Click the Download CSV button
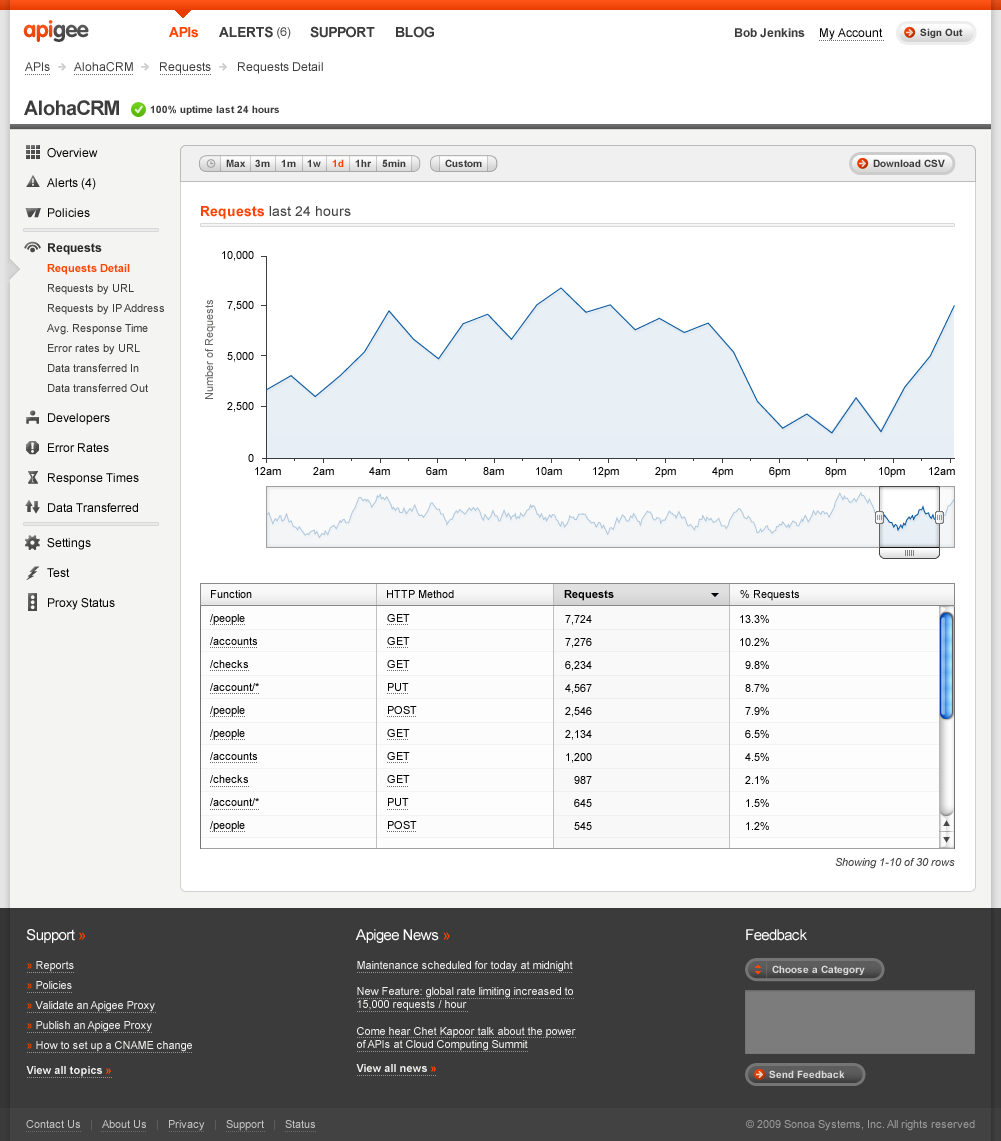 coord(901,164)
